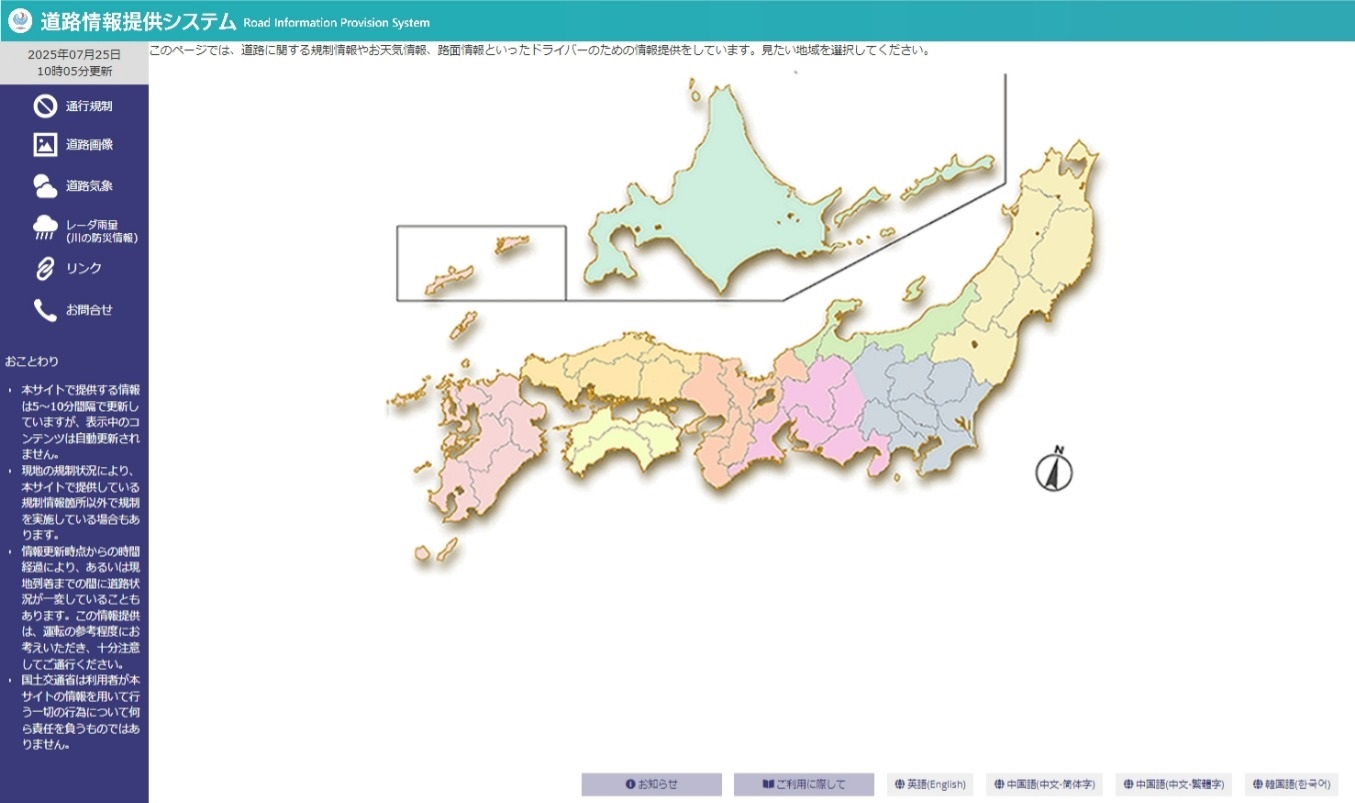Click the traffic restriction prohibition icon

coord(45,106)
